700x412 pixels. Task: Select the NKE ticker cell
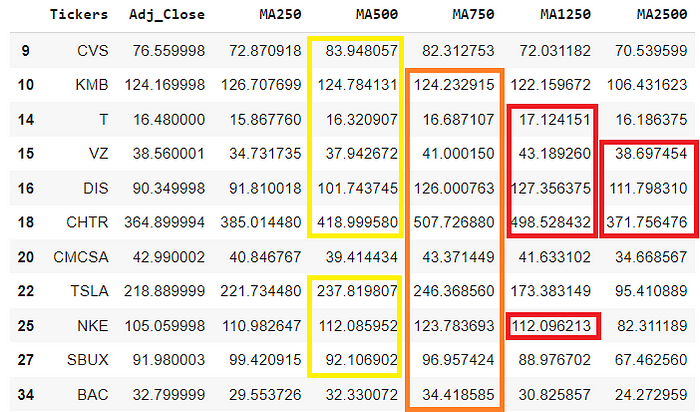click(93, 325)
